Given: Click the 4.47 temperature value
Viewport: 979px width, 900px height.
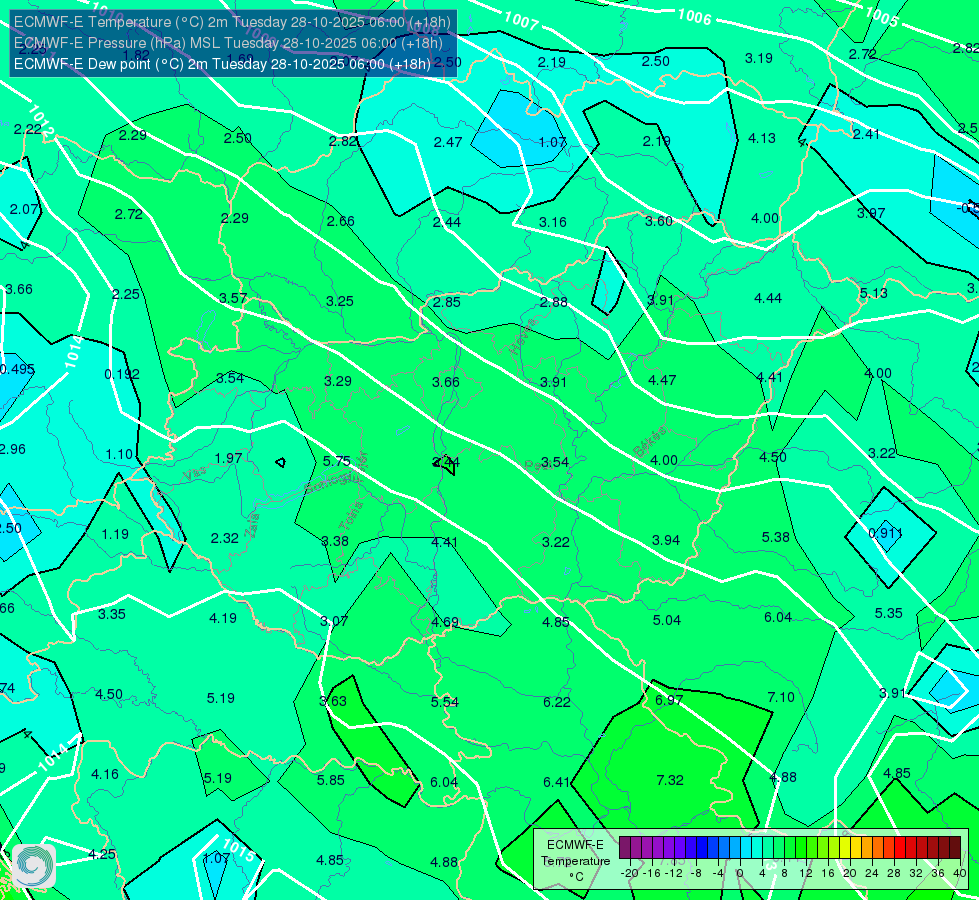Looking at the screenshot, I should click(x=662, y=380).
